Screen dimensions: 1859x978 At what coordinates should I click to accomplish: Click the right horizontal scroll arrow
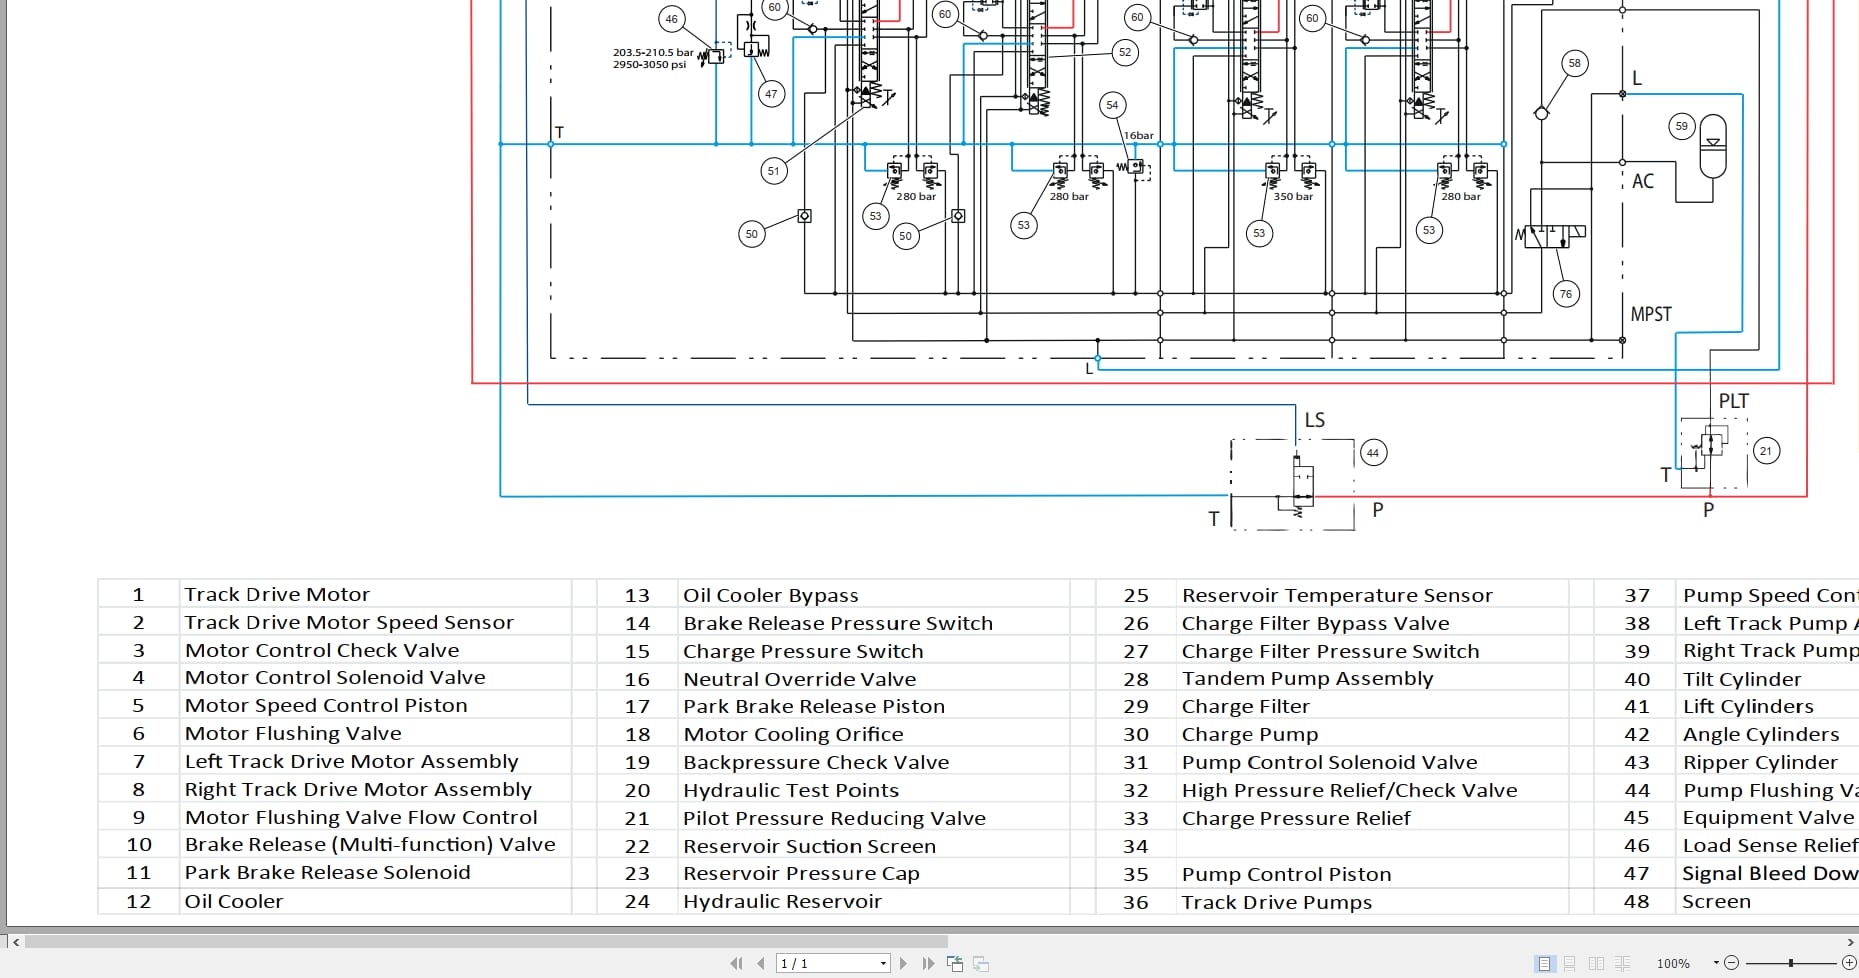click(x=1850, y=942)
